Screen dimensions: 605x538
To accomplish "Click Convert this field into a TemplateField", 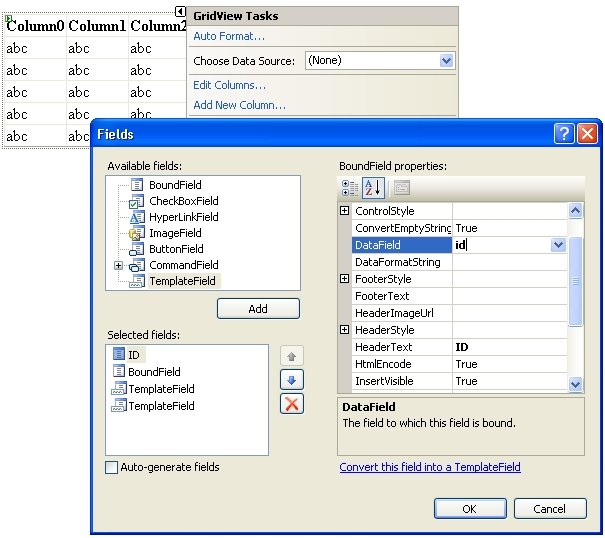I will click(x=430, y=467).
